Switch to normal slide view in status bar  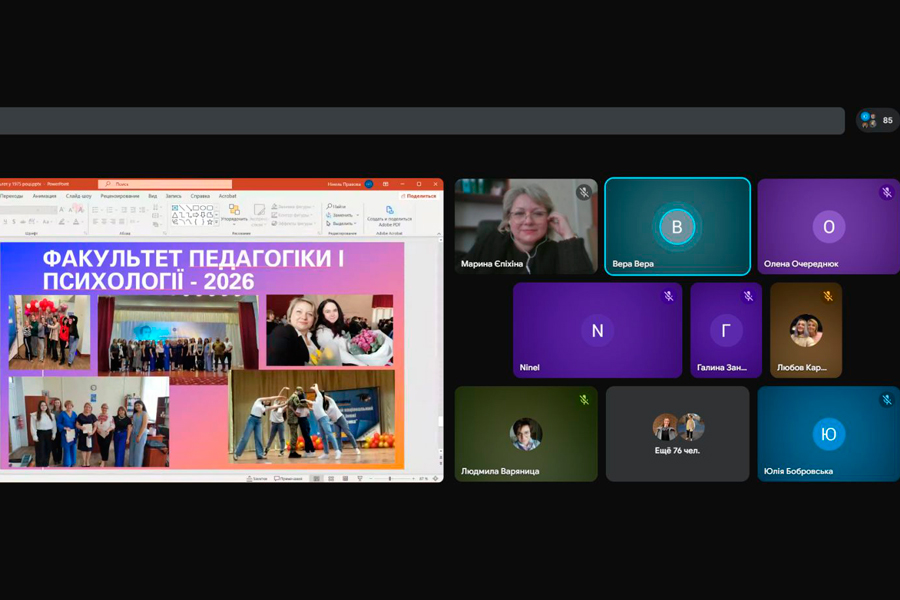[x=317, y=479]
